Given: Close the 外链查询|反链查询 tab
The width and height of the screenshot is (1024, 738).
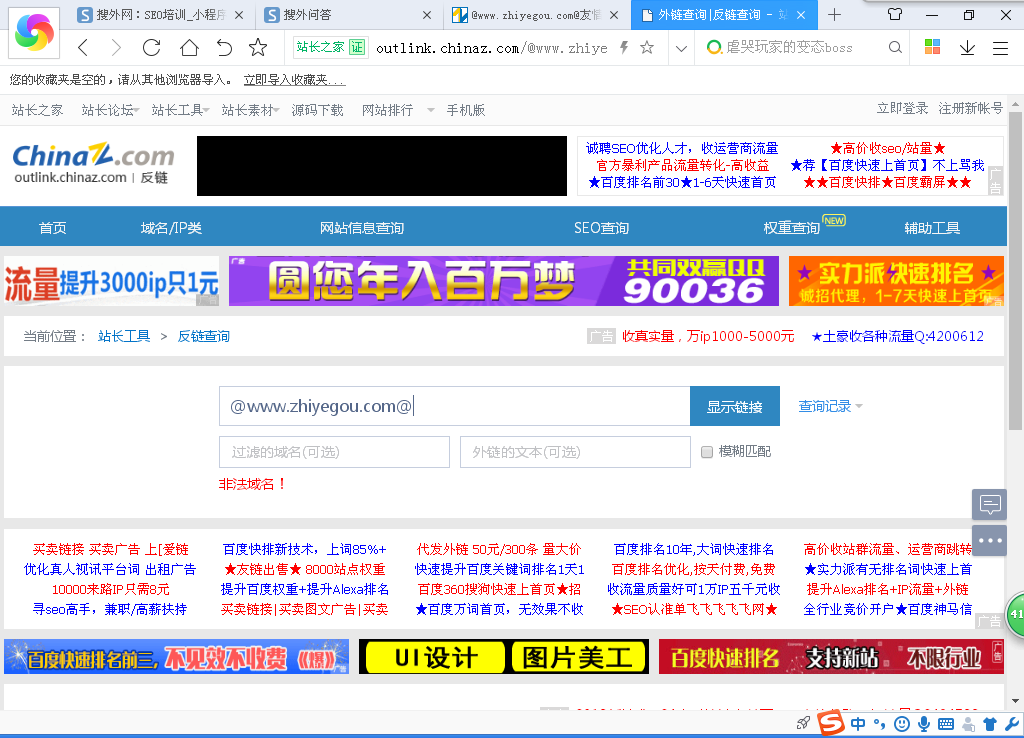Looking at the screenshot, I should (x=801, y=15).
